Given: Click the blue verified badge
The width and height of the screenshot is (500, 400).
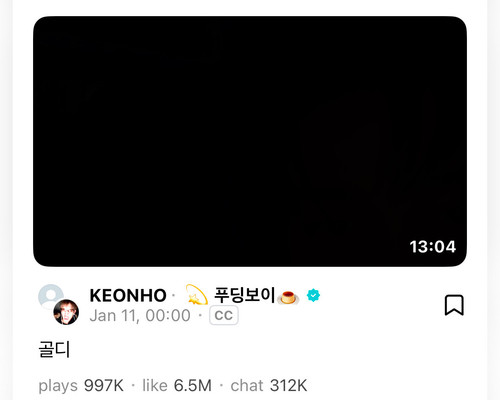Looking at the screenshot, I should (x=313, y=295).
